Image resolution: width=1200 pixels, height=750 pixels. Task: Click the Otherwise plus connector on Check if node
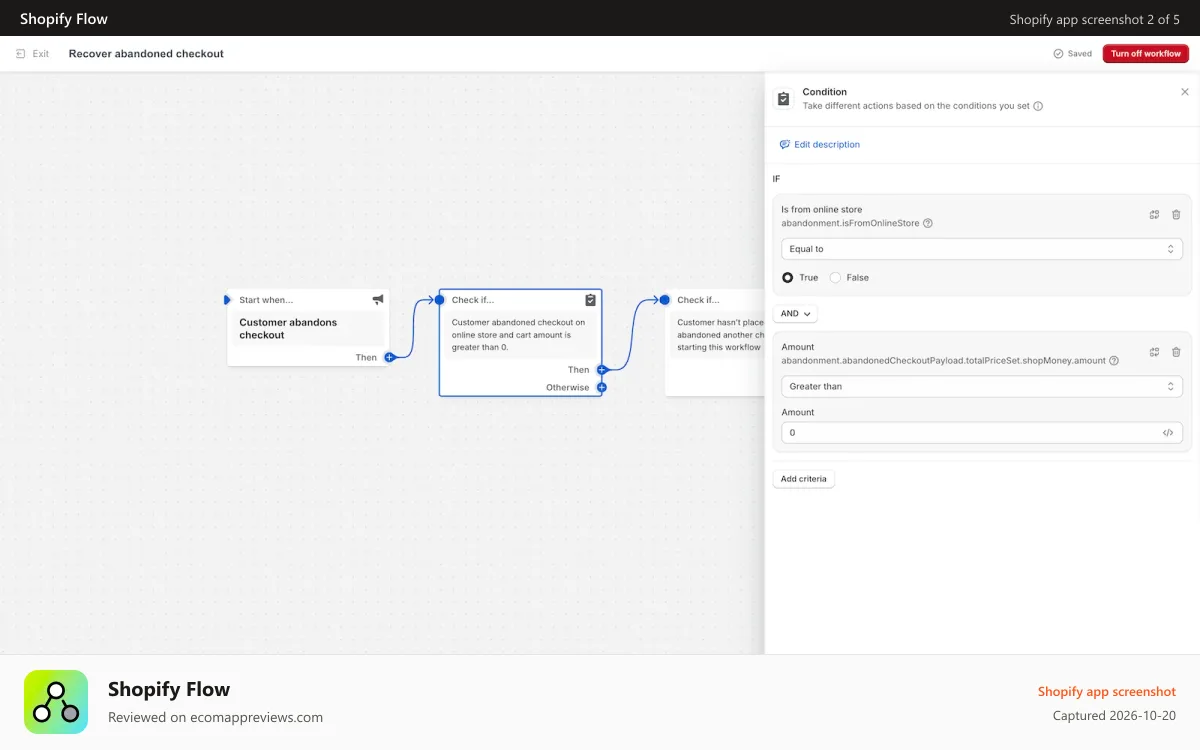pyautogui.click(x=602, y=388)
